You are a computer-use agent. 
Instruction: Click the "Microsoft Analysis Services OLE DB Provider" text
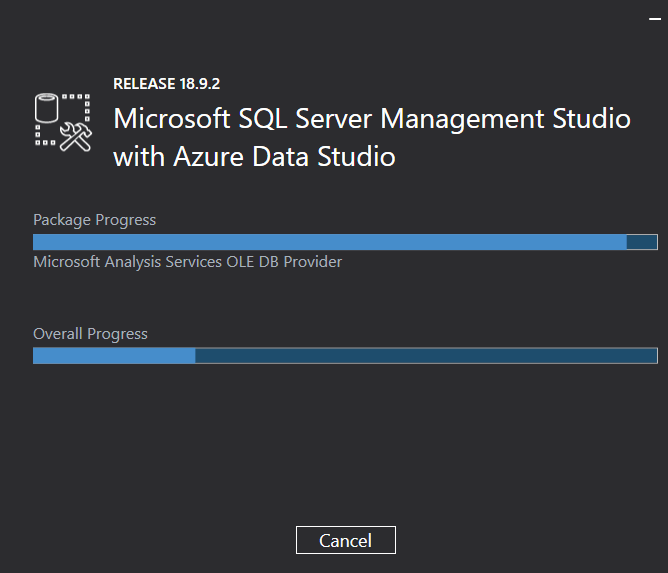pyautogui.click(x=188, y=262)
